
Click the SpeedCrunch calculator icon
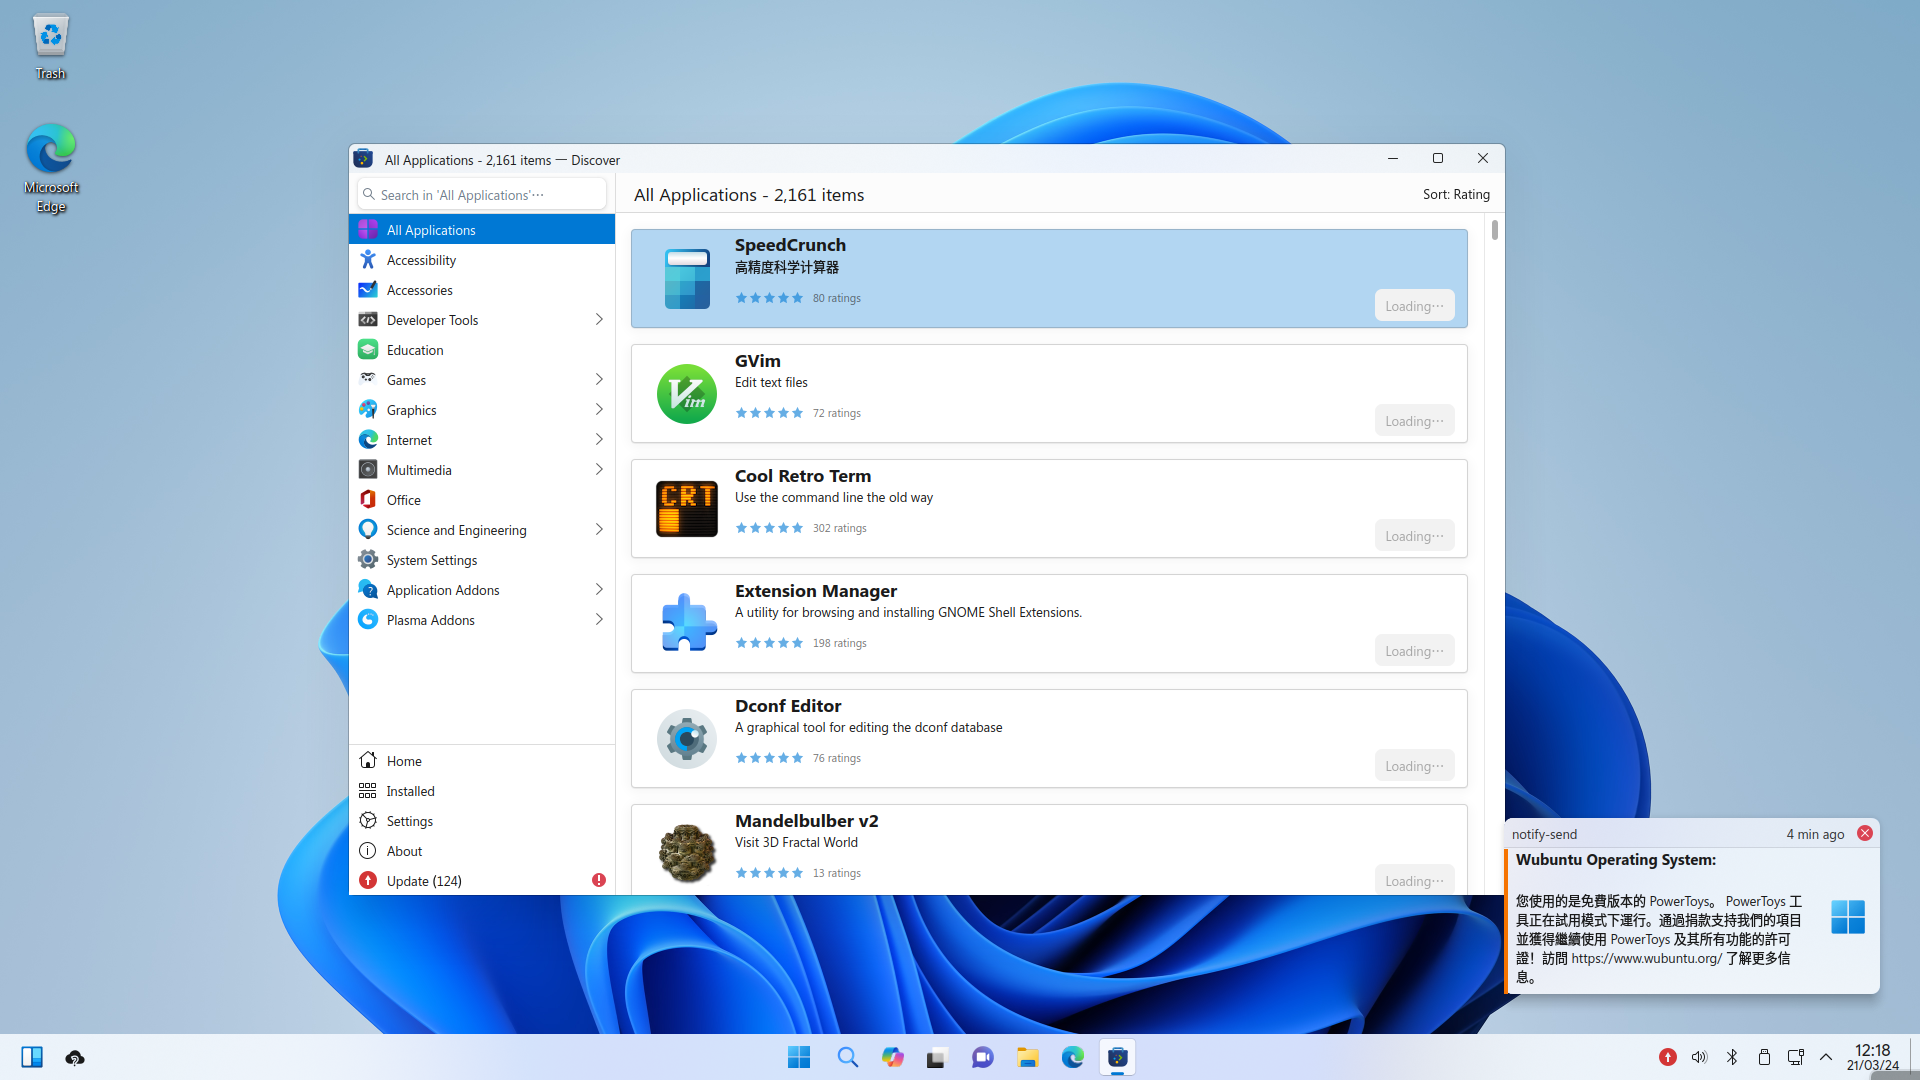click(686, 279)
